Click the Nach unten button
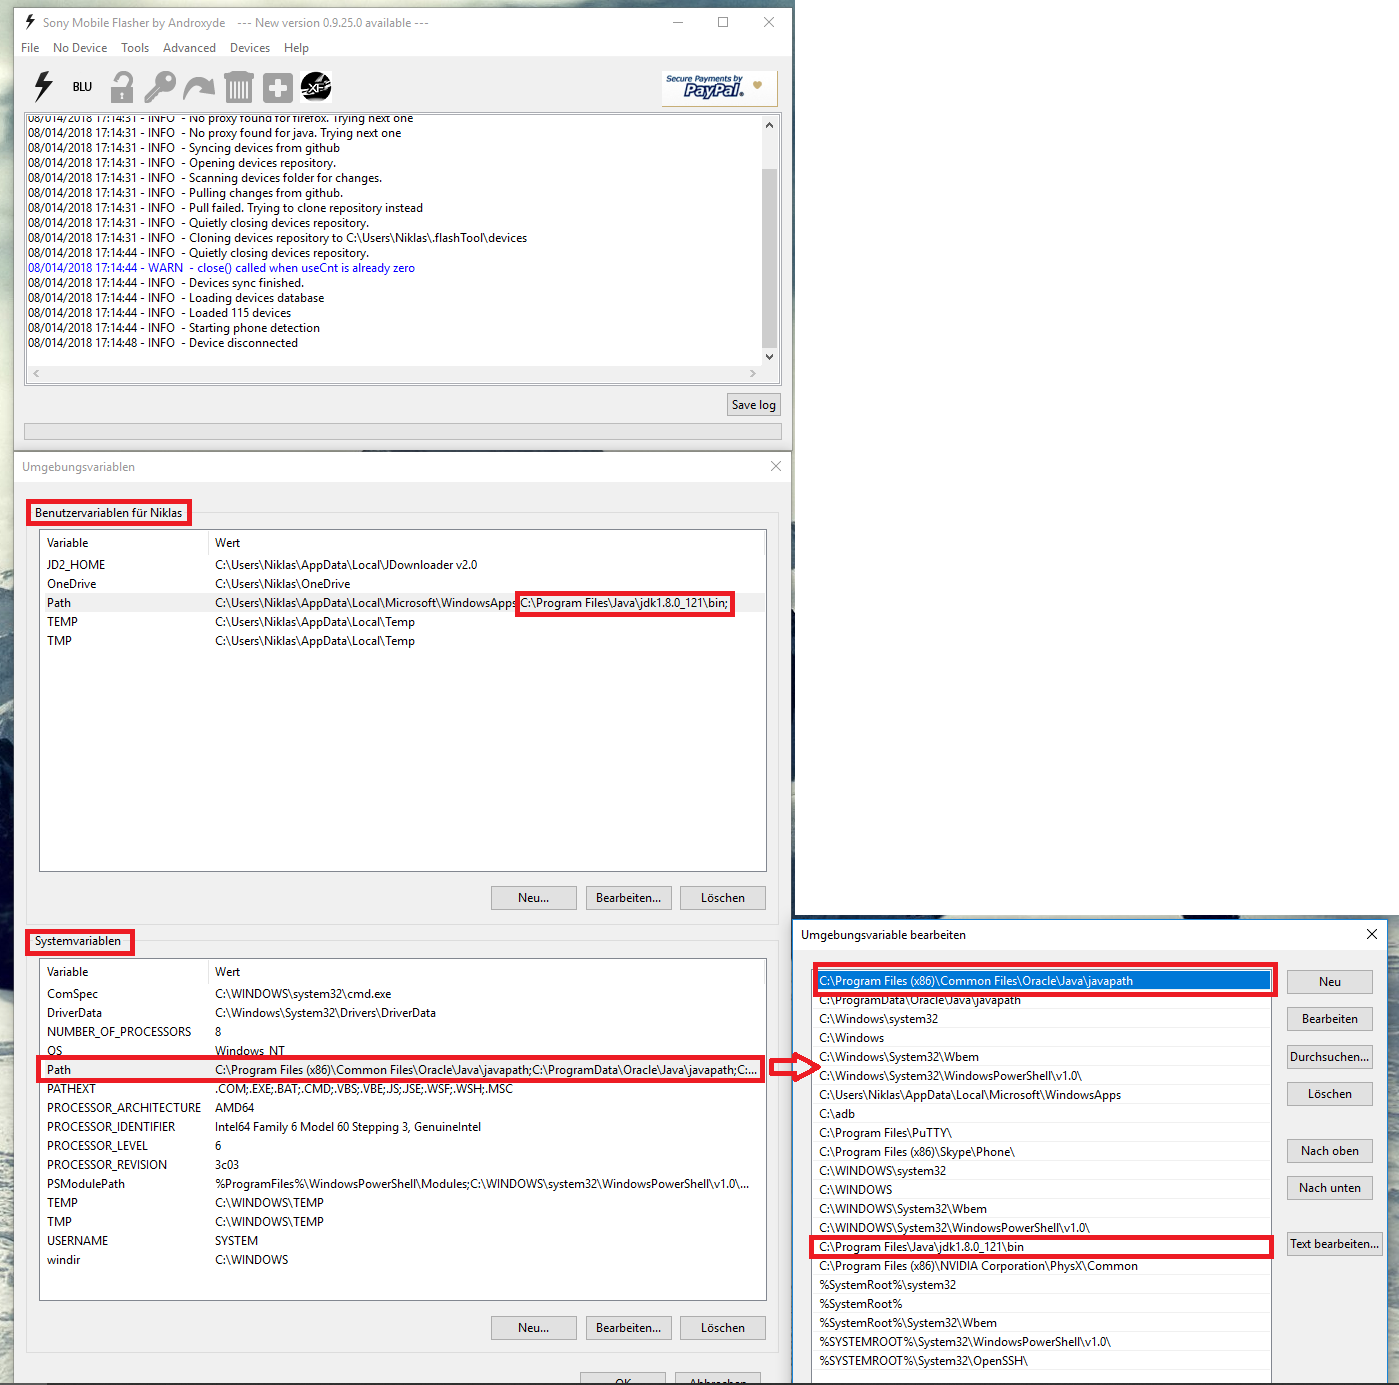The image size is (1399, 1385). (x=1329, y=1188)
